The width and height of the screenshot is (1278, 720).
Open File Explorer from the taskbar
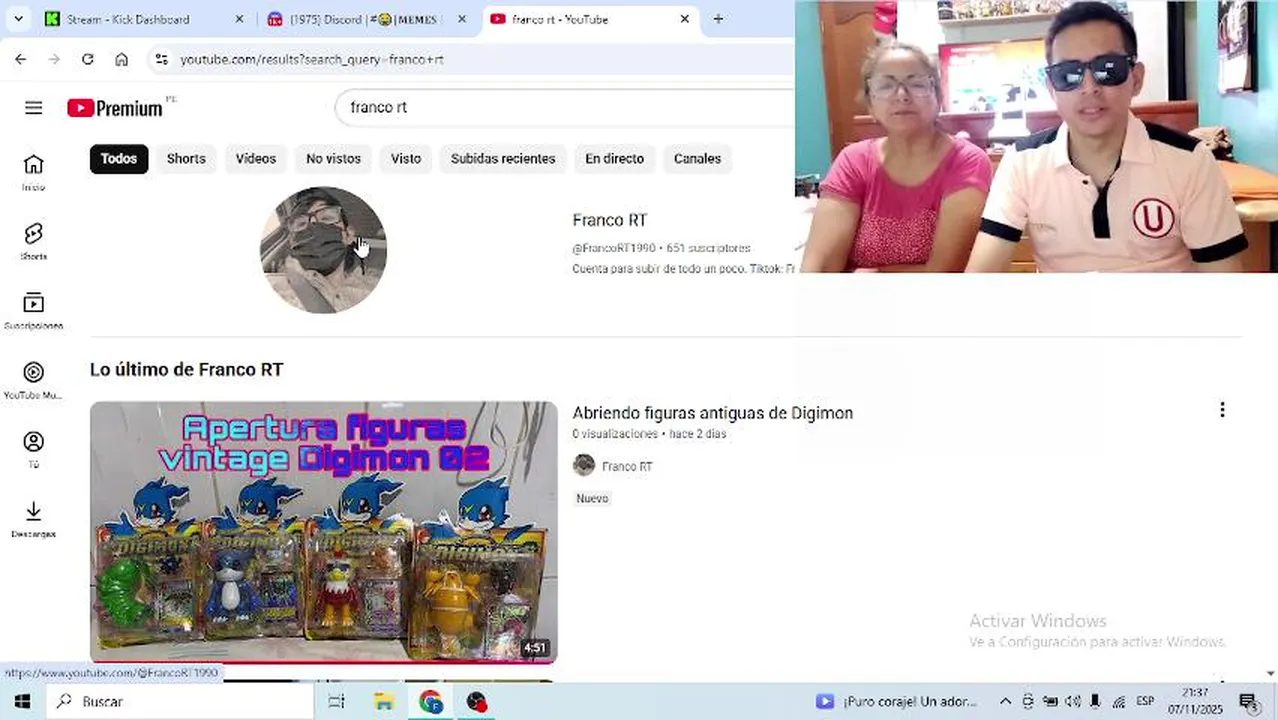click(x=384, y=701)
